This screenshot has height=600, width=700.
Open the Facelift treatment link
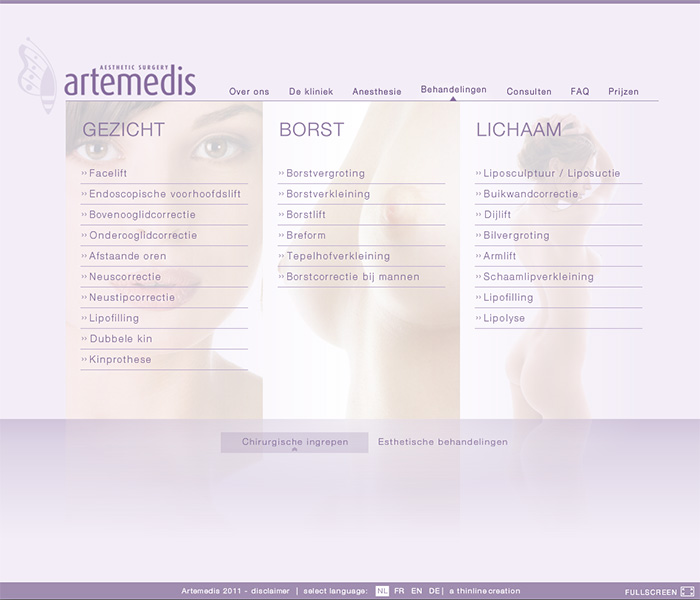coord(108,173)
